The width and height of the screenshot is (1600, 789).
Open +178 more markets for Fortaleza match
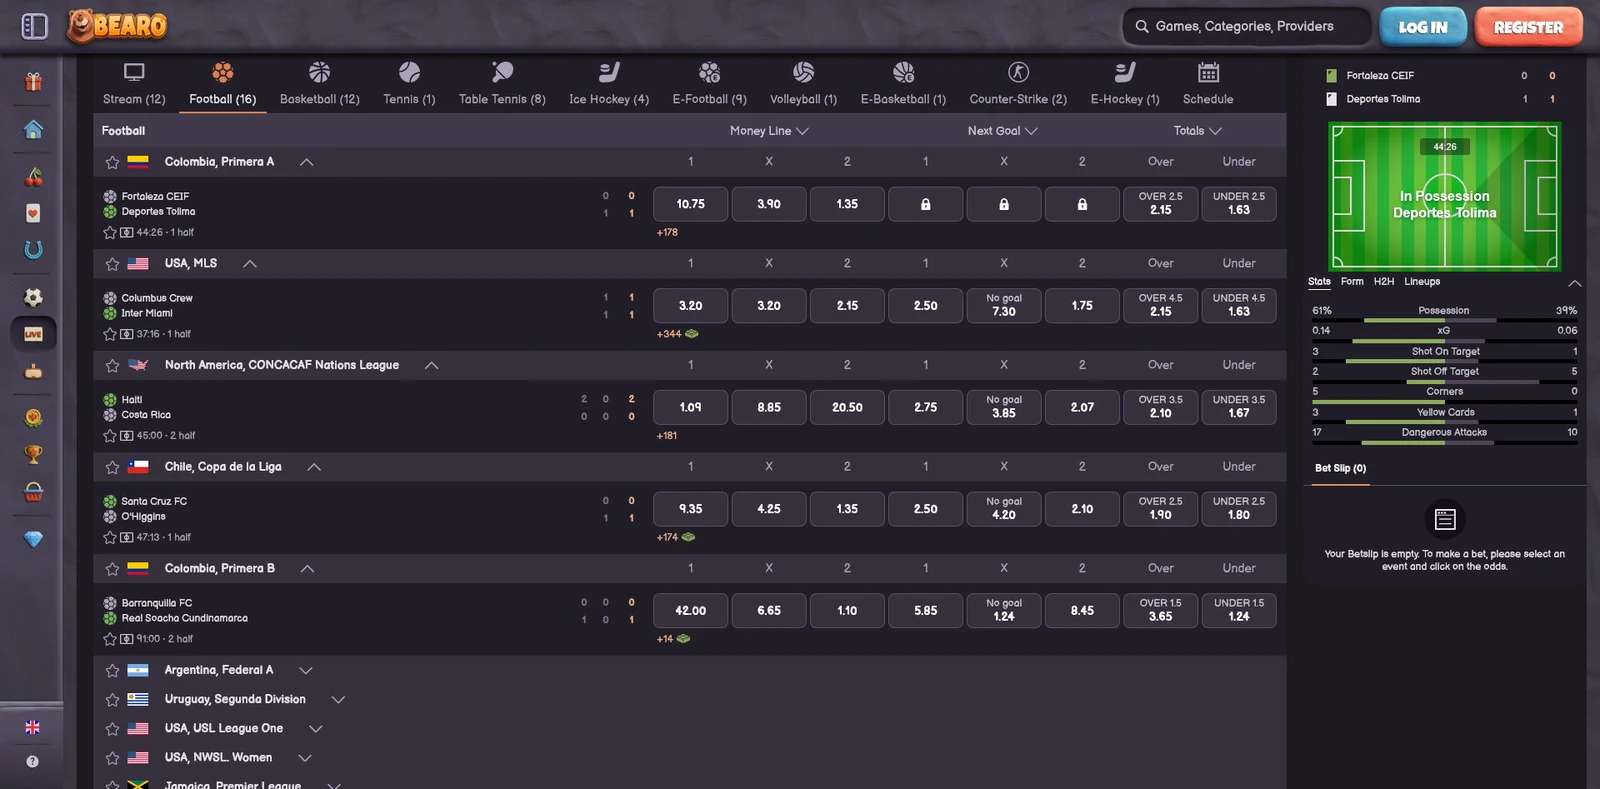[x=667, y=232]
